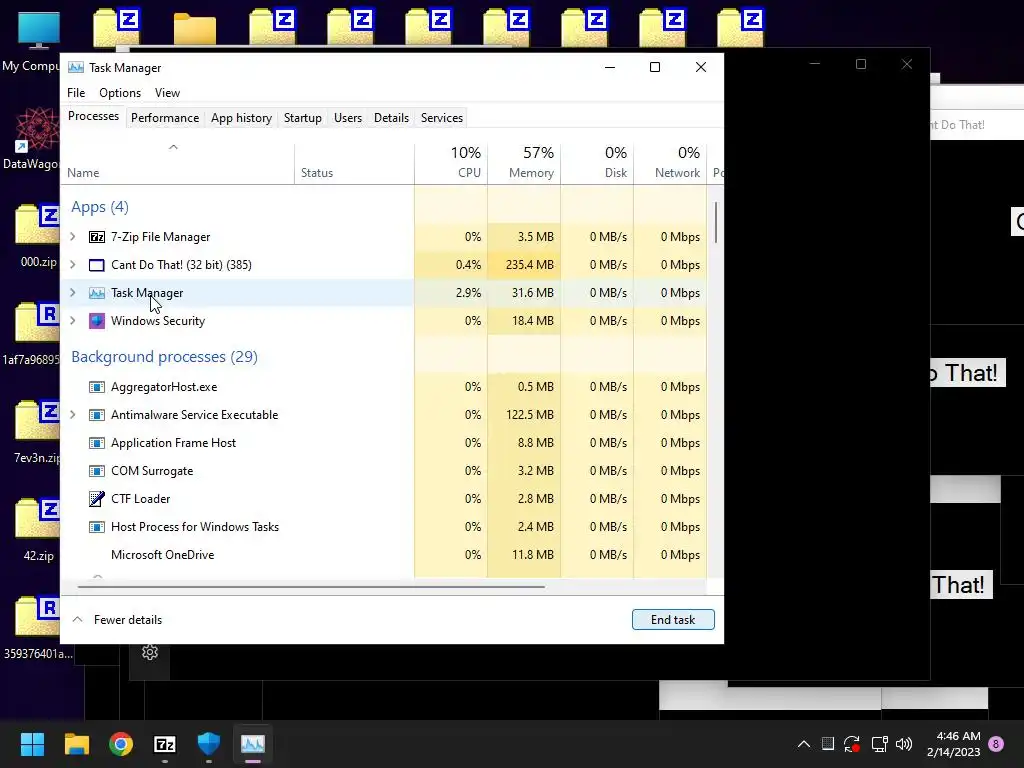Click the AggregatorHost.exe process icon

(x=97, y=387)
